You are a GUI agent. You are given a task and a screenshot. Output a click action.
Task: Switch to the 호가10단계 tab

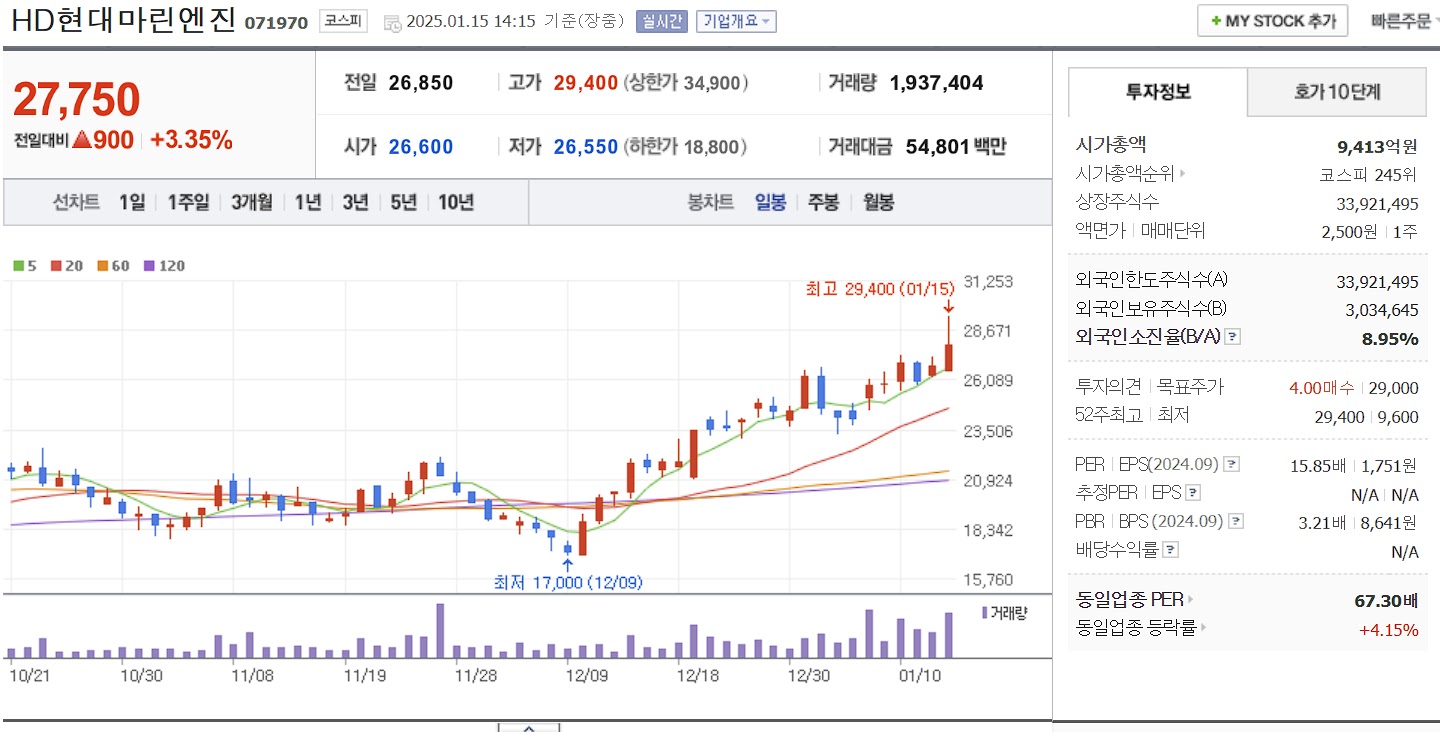(x=1337, y=92)
